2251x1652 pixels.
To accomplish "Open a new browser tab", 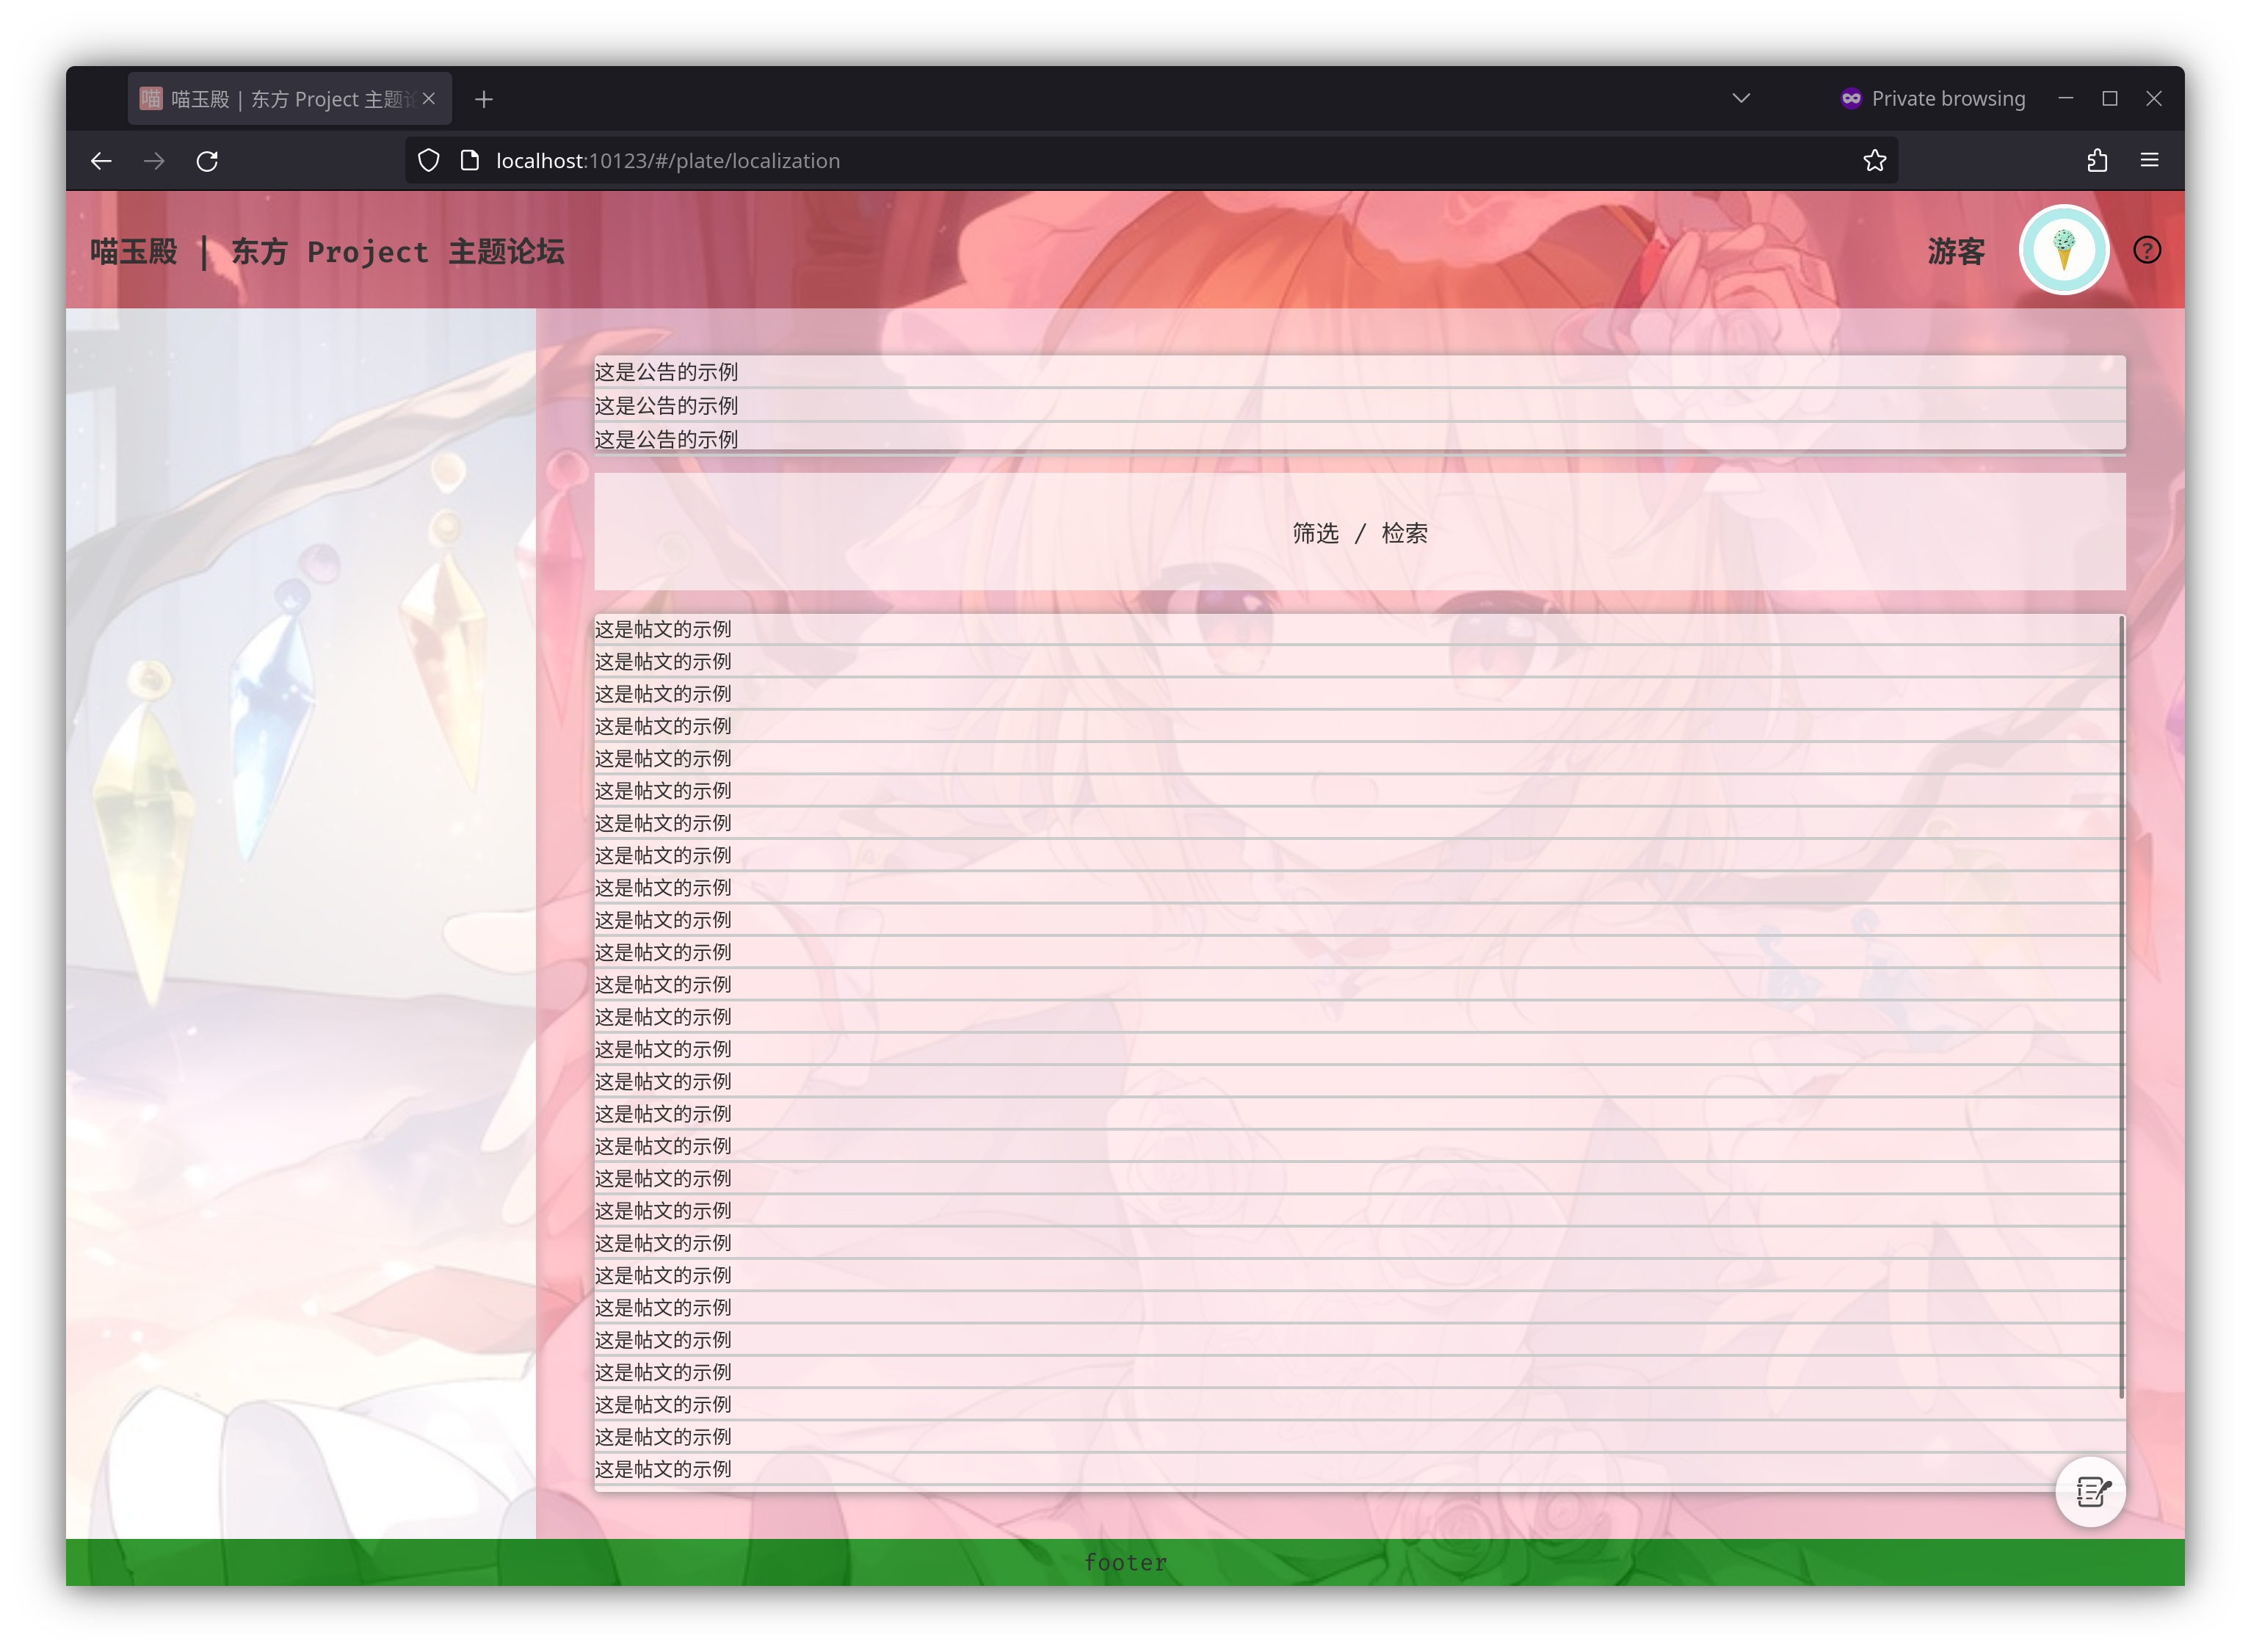I will [x=484, y=99].
